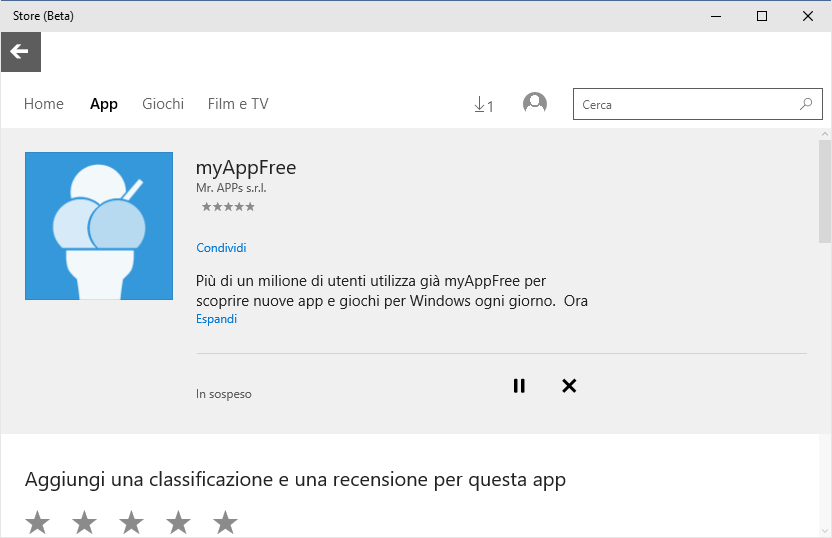Rate the app five stars
Viewport: 832px width, 538px height.
225,522
